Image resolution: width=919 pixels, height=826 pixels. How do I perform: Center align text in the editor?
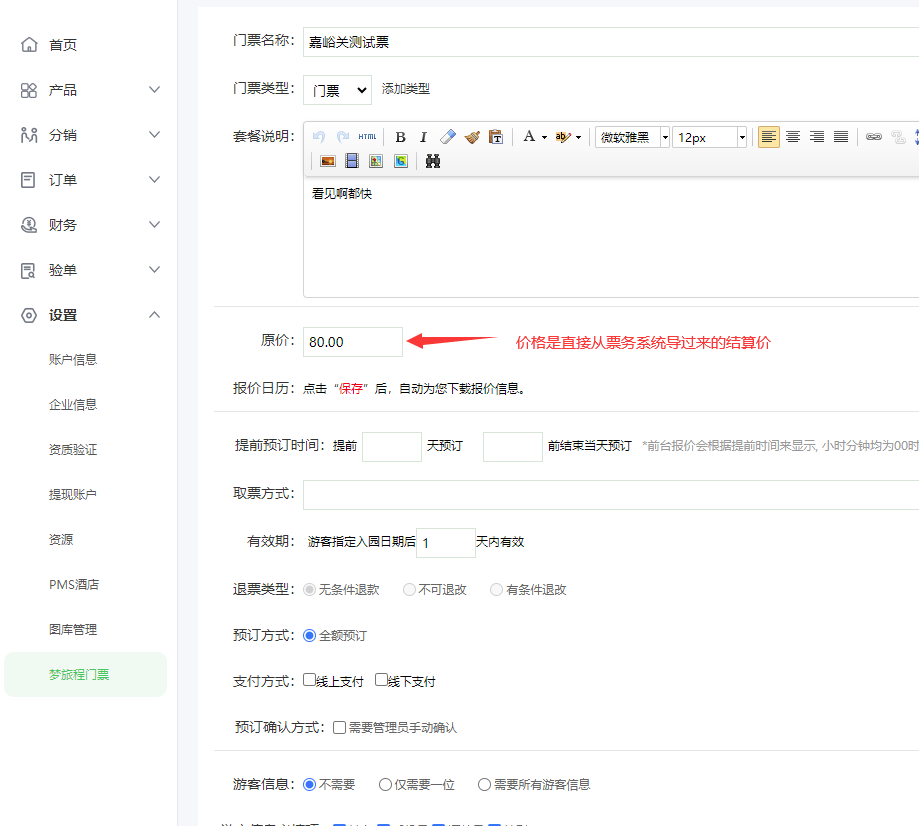[x=793, y=137]
